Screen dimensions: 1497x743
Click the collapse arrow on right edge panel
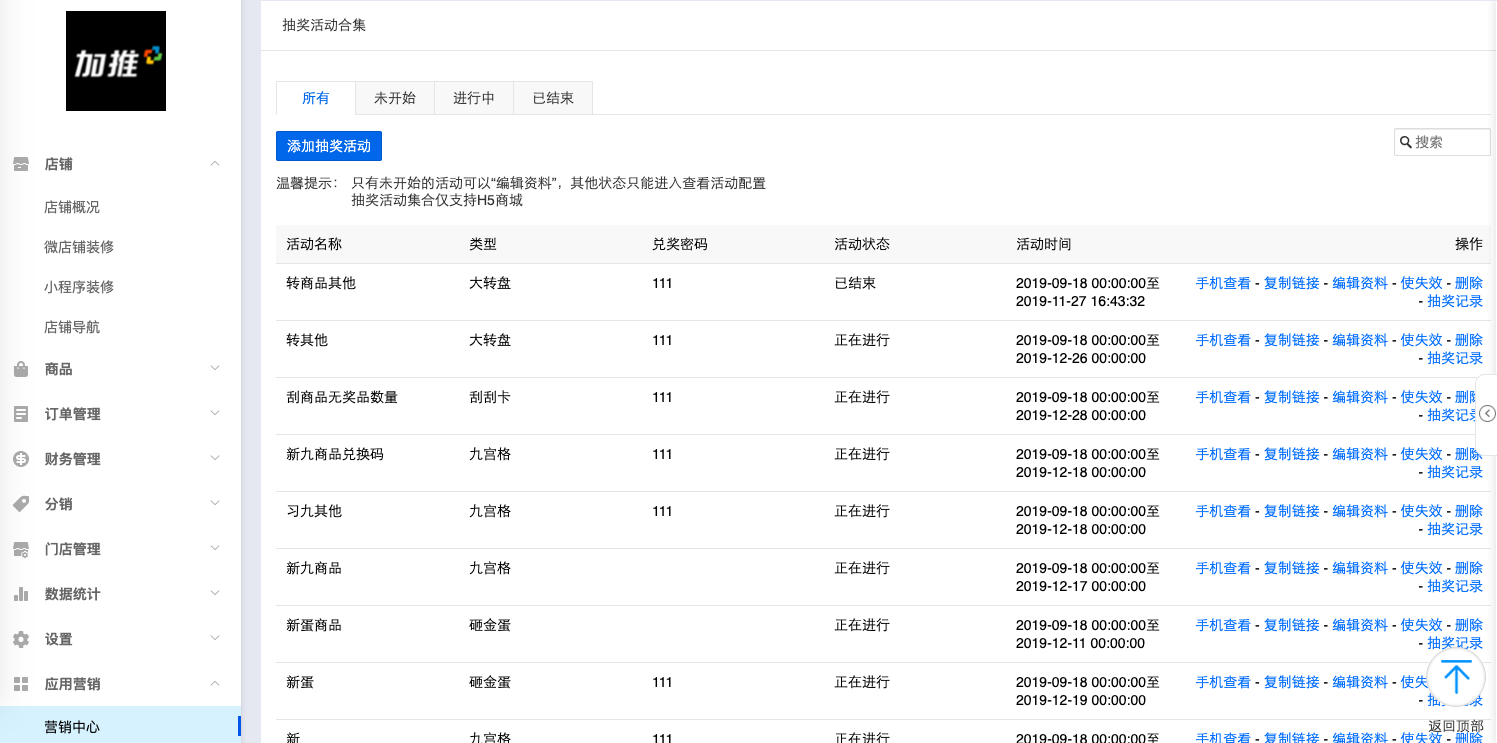click(x=1488, y=414)
